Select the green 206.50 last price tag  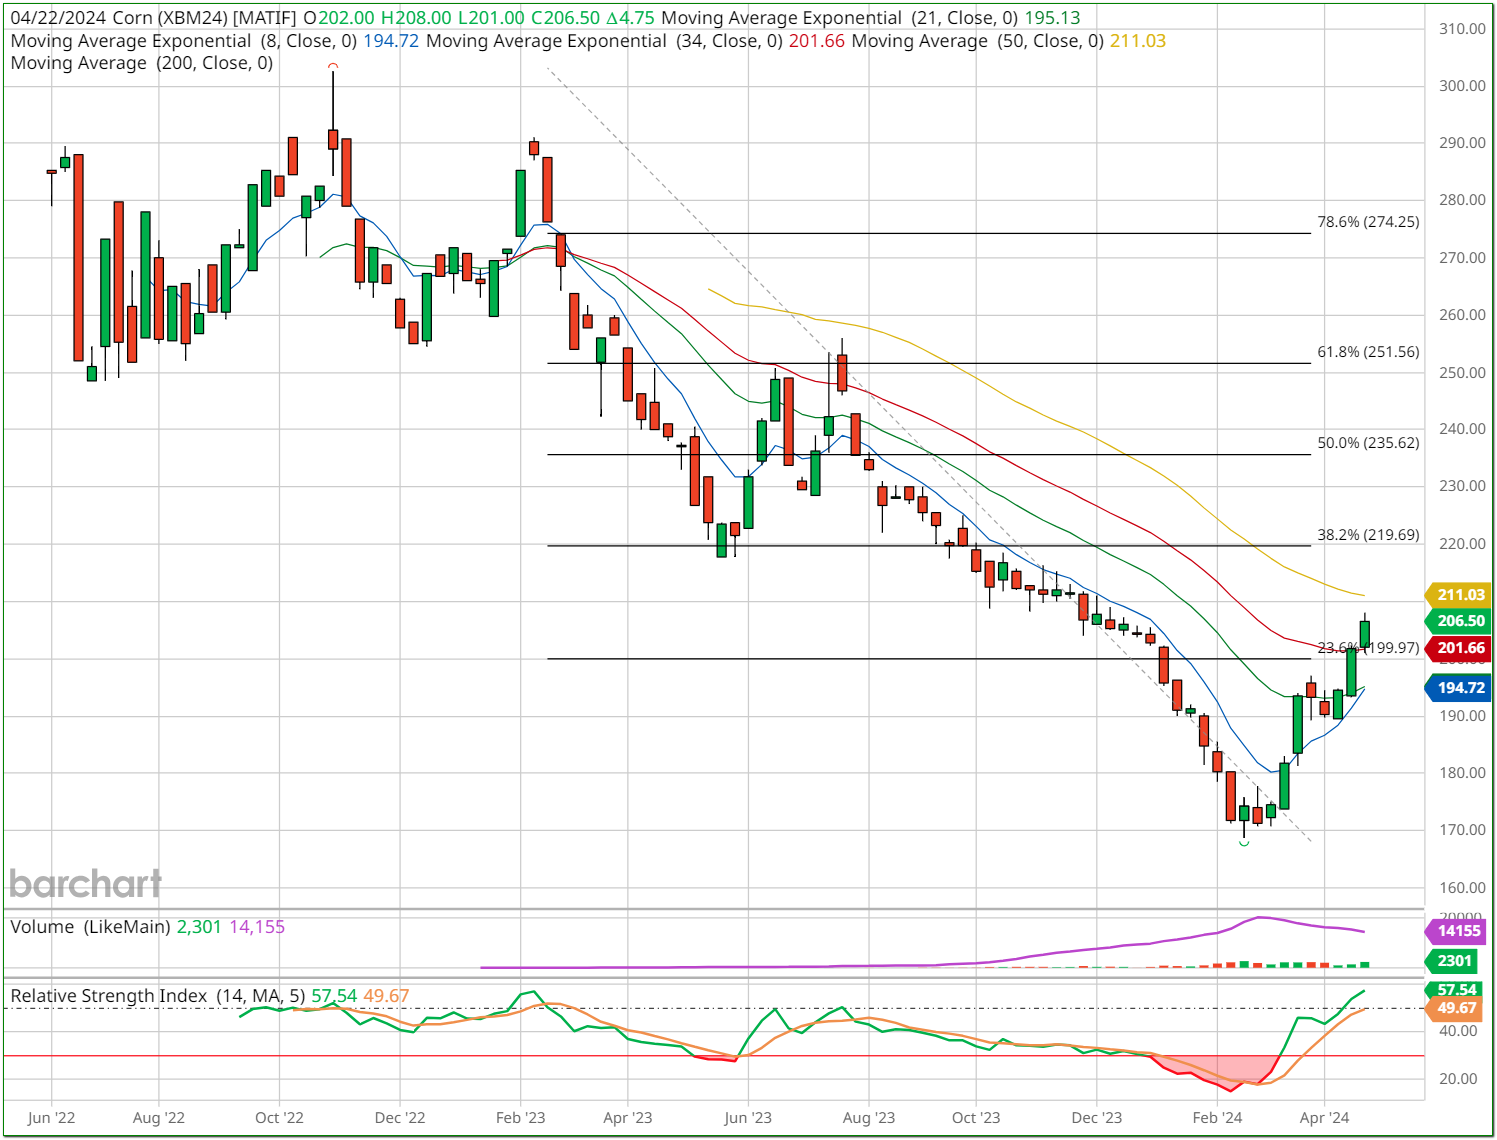pyautogui.click(x=1460, y=621)
